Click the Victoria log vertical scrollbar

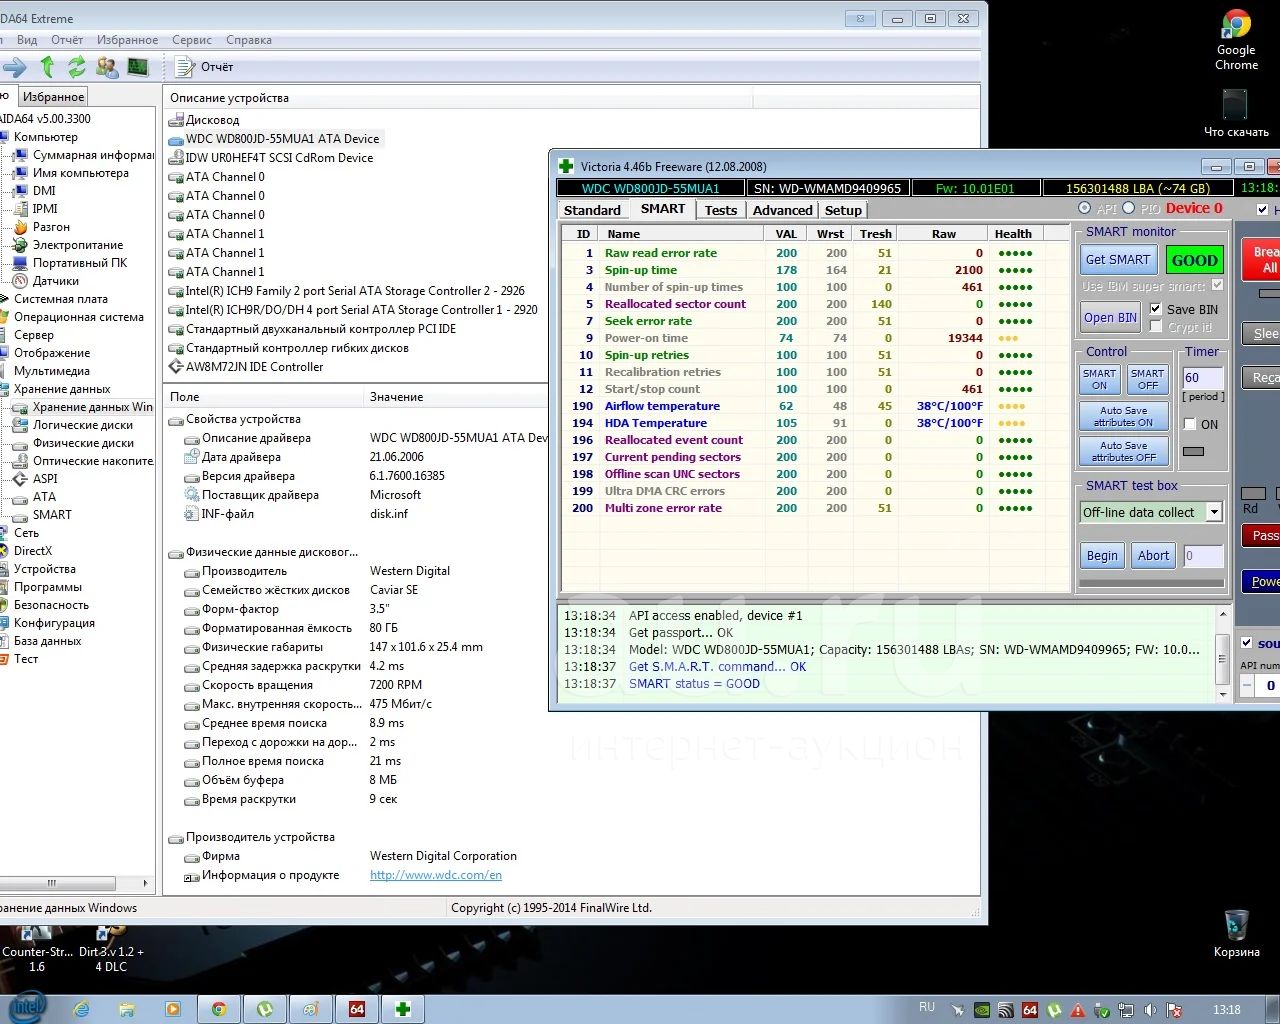pos(1222,653)
